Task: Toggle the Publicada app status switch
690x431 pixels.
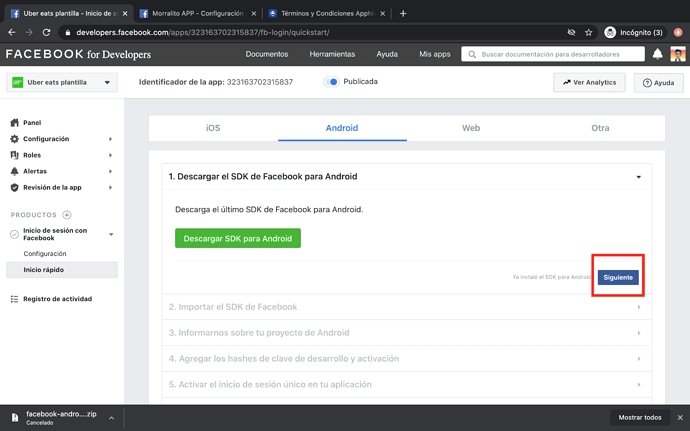Action: (x=331, y=82)
